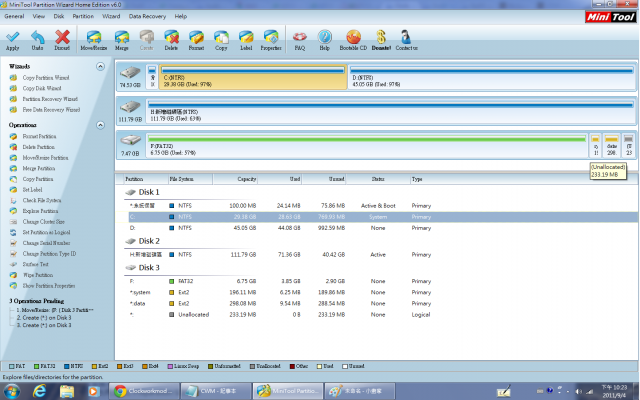Open the Partition menu
The height and width of the screenshot is (400, 640).
tap(83, 16)
